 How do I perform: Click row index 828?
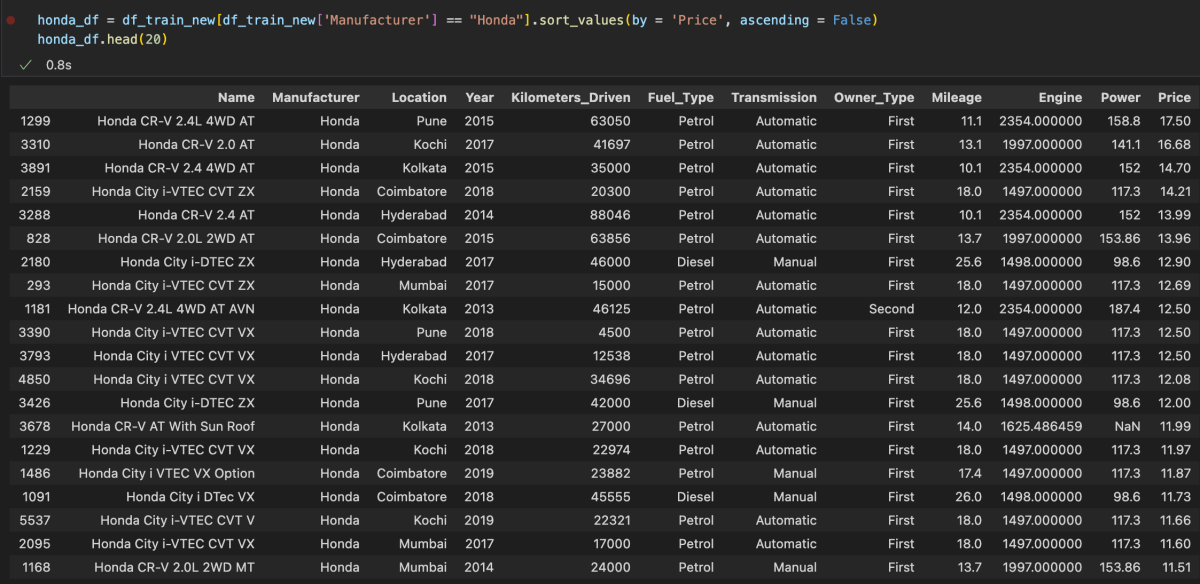[x=39, y=238]
